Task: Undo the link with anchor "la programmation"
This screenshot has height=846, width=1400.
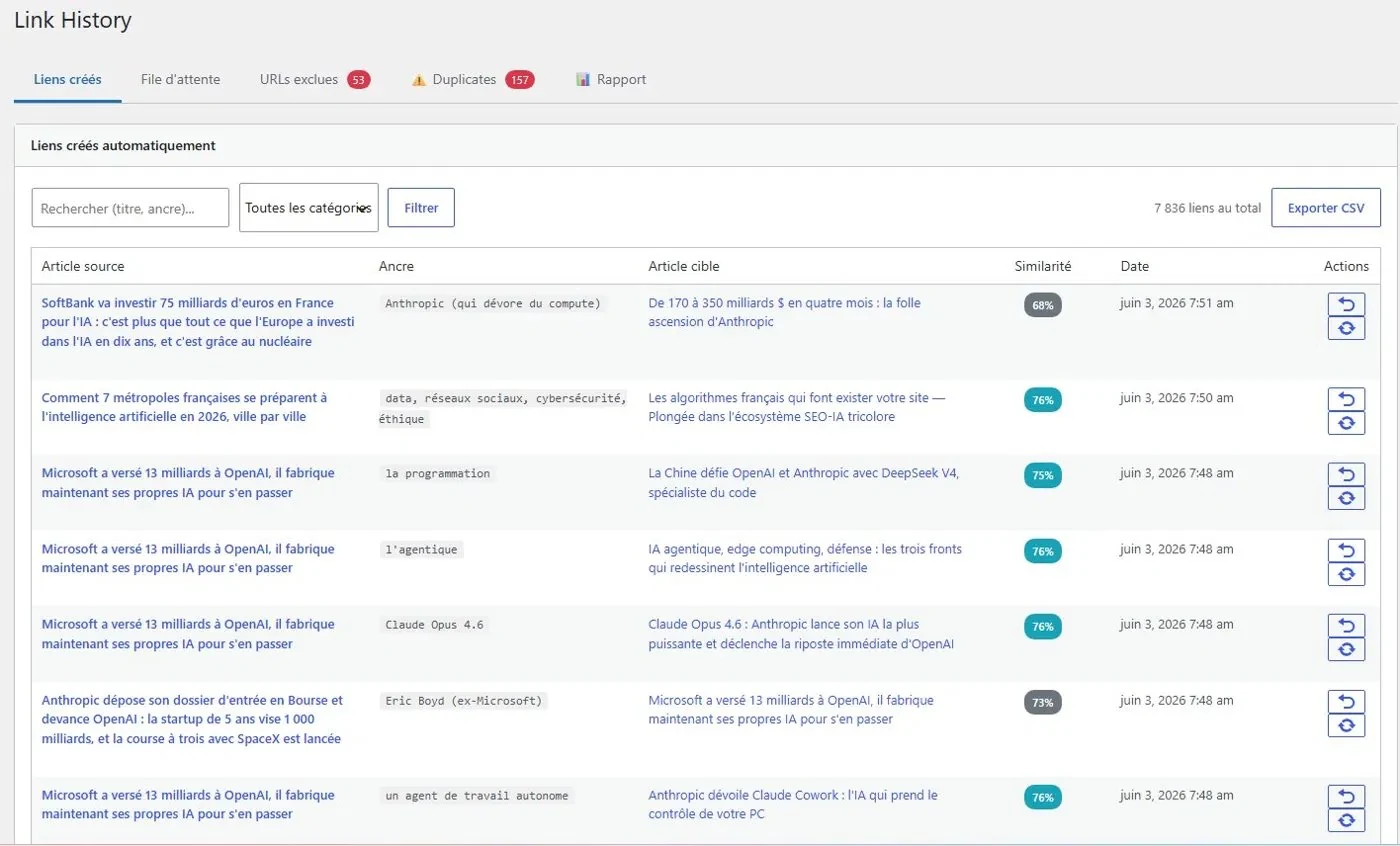Action: coord(1346,475)
